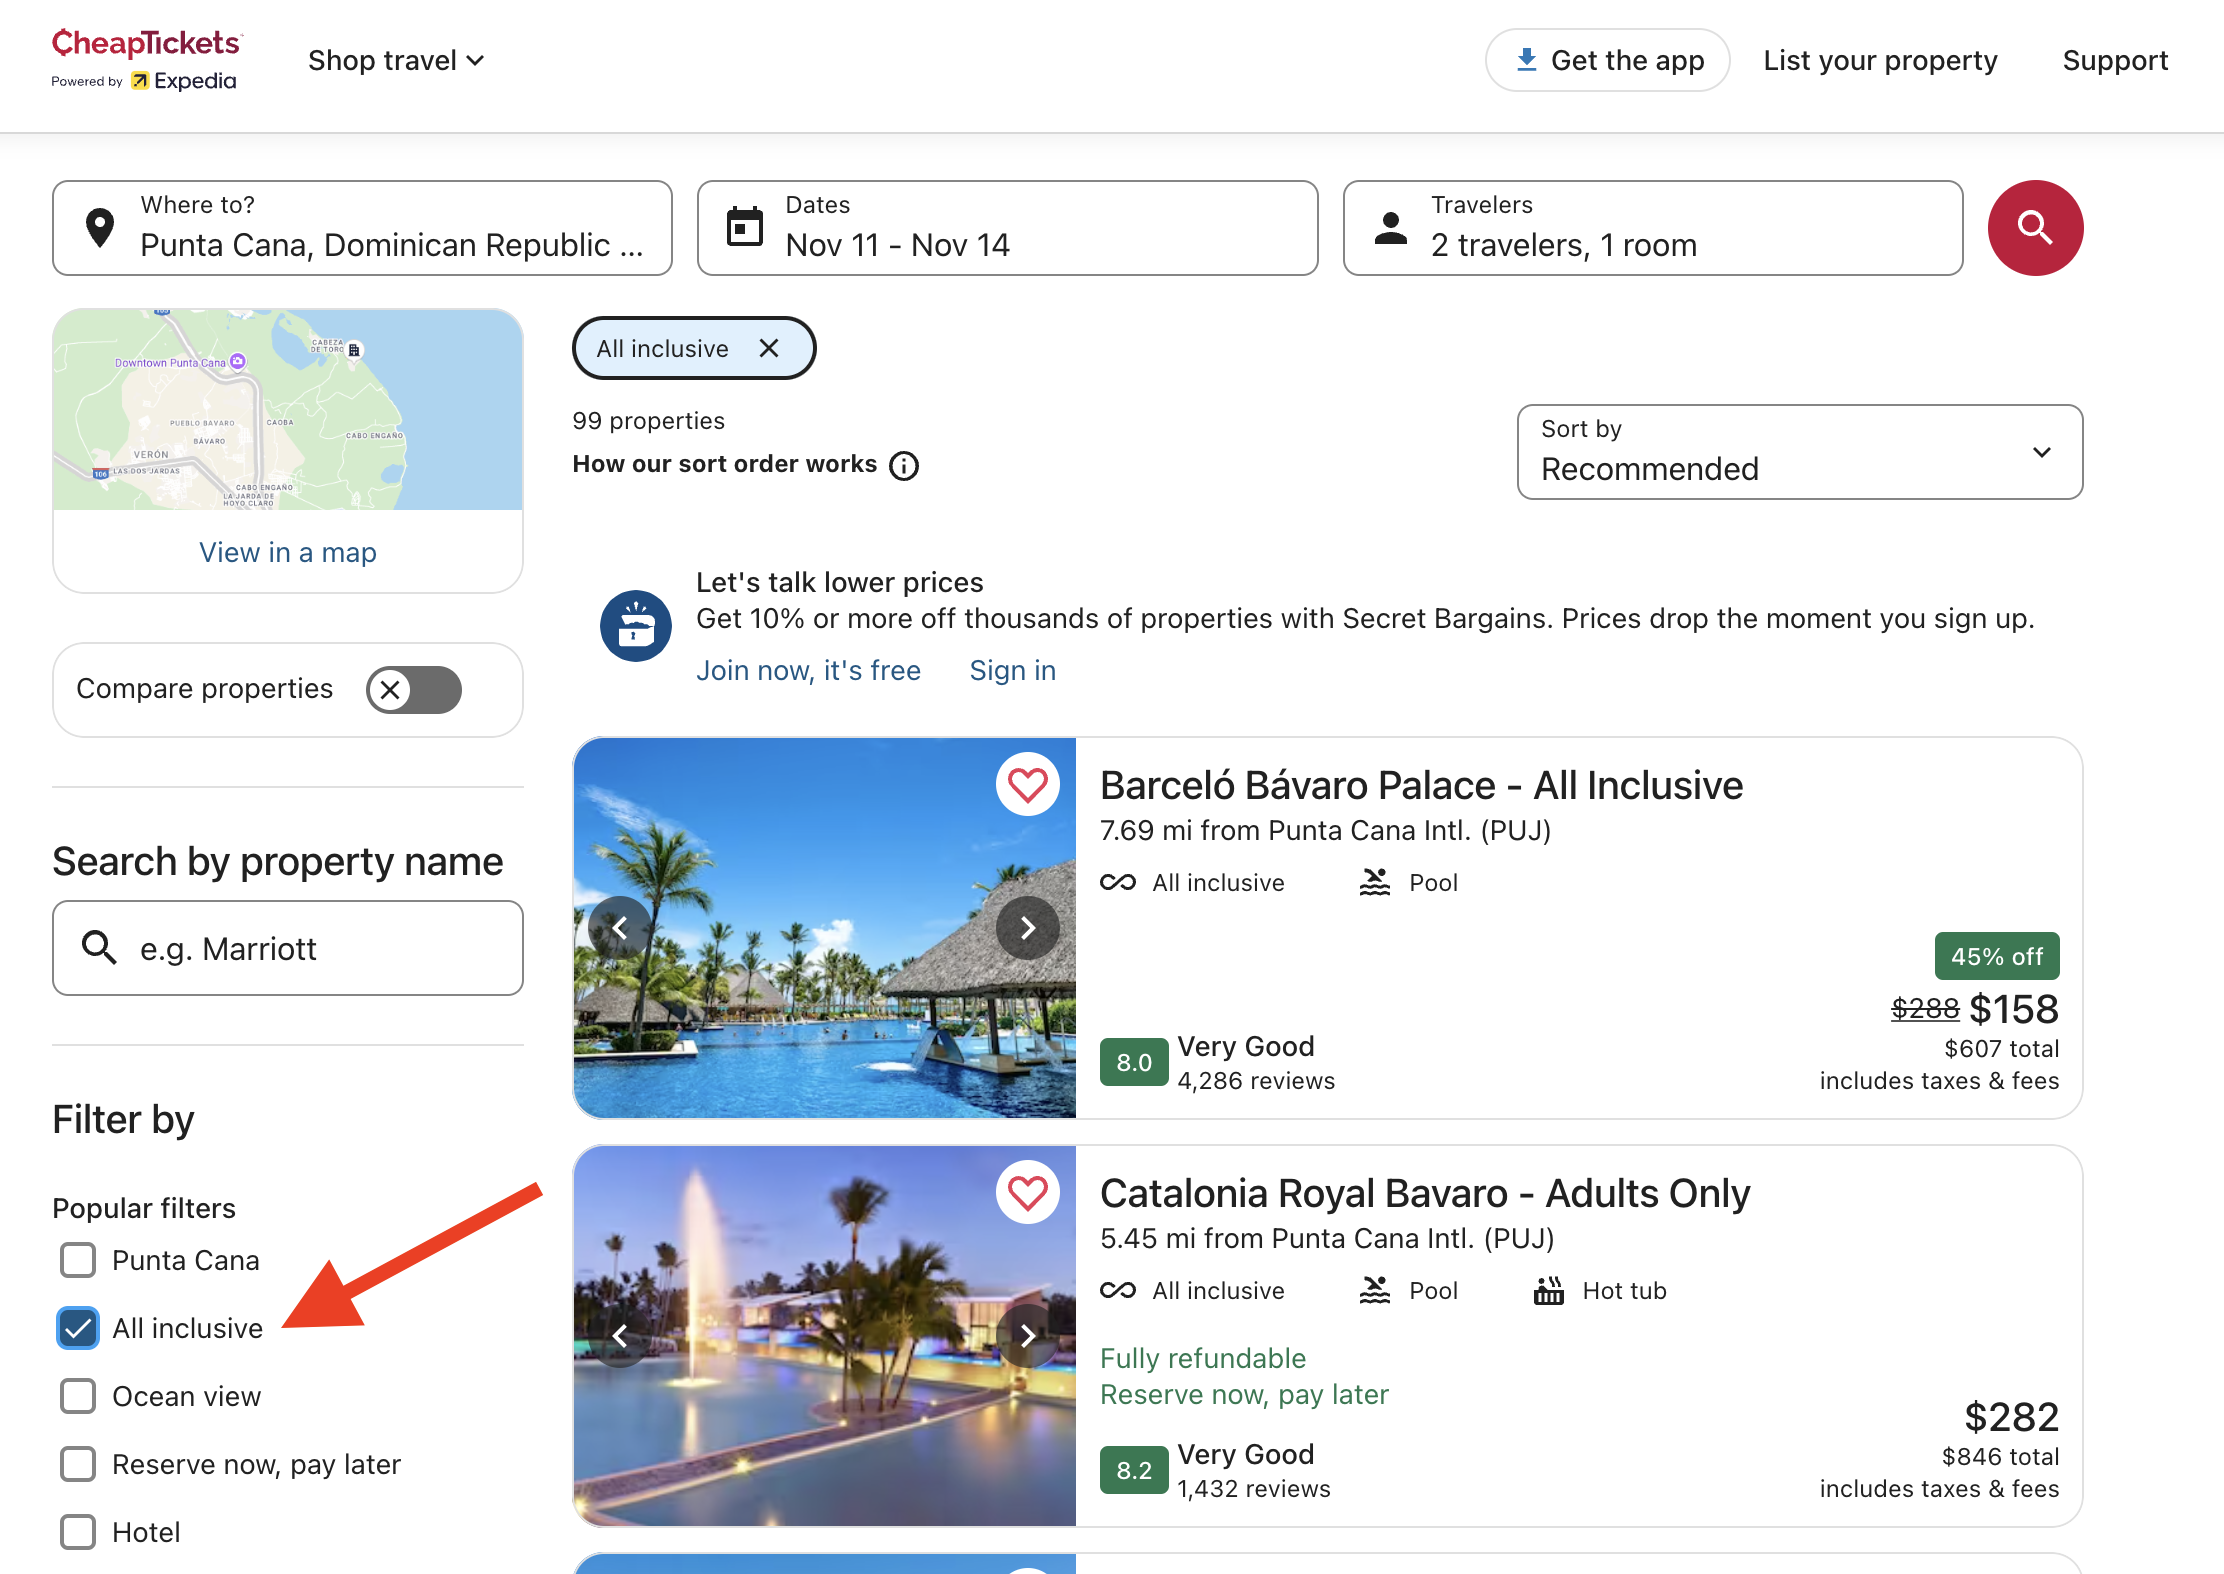This screenshot has height=1574, width=2224.
Task: Remove the All inclusive filter chip
Action: (x=769, y=348)
